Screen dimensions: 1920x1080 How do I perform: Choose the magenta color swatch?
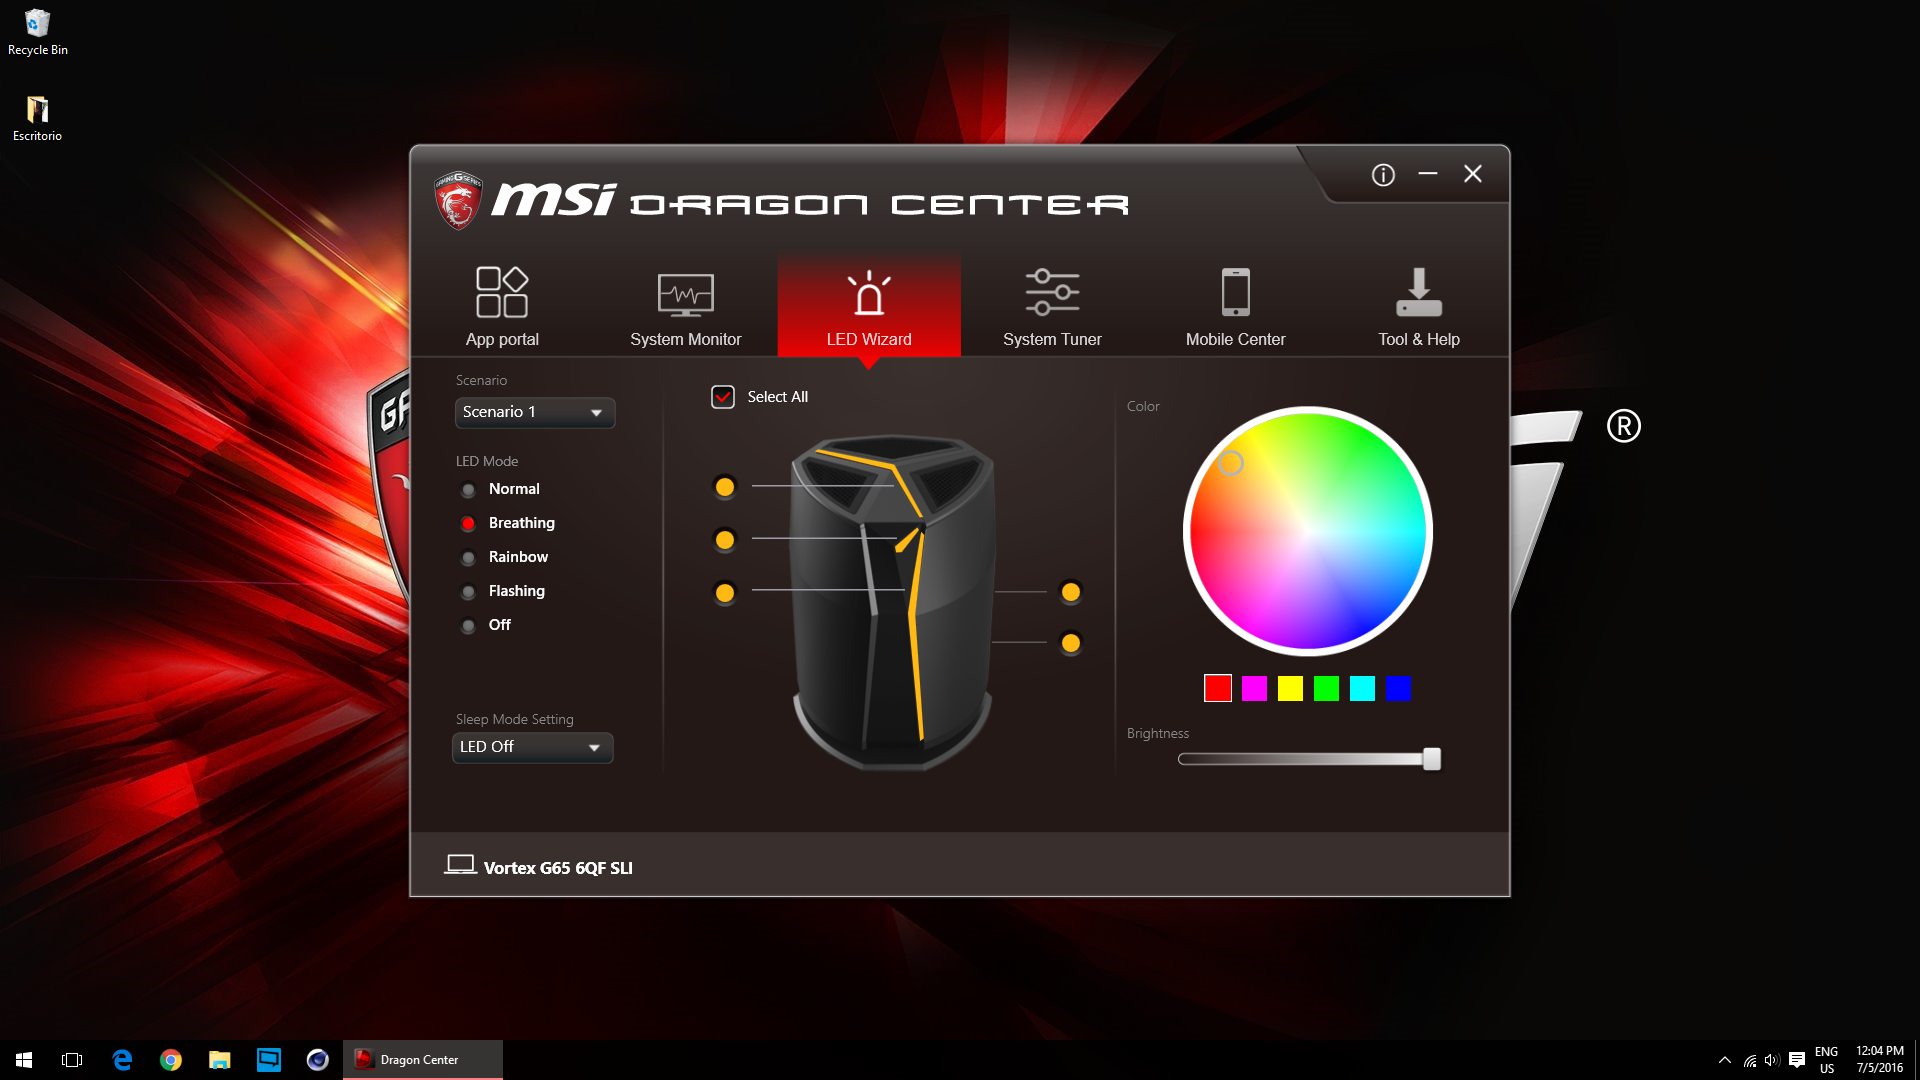tap(1254, 688)
